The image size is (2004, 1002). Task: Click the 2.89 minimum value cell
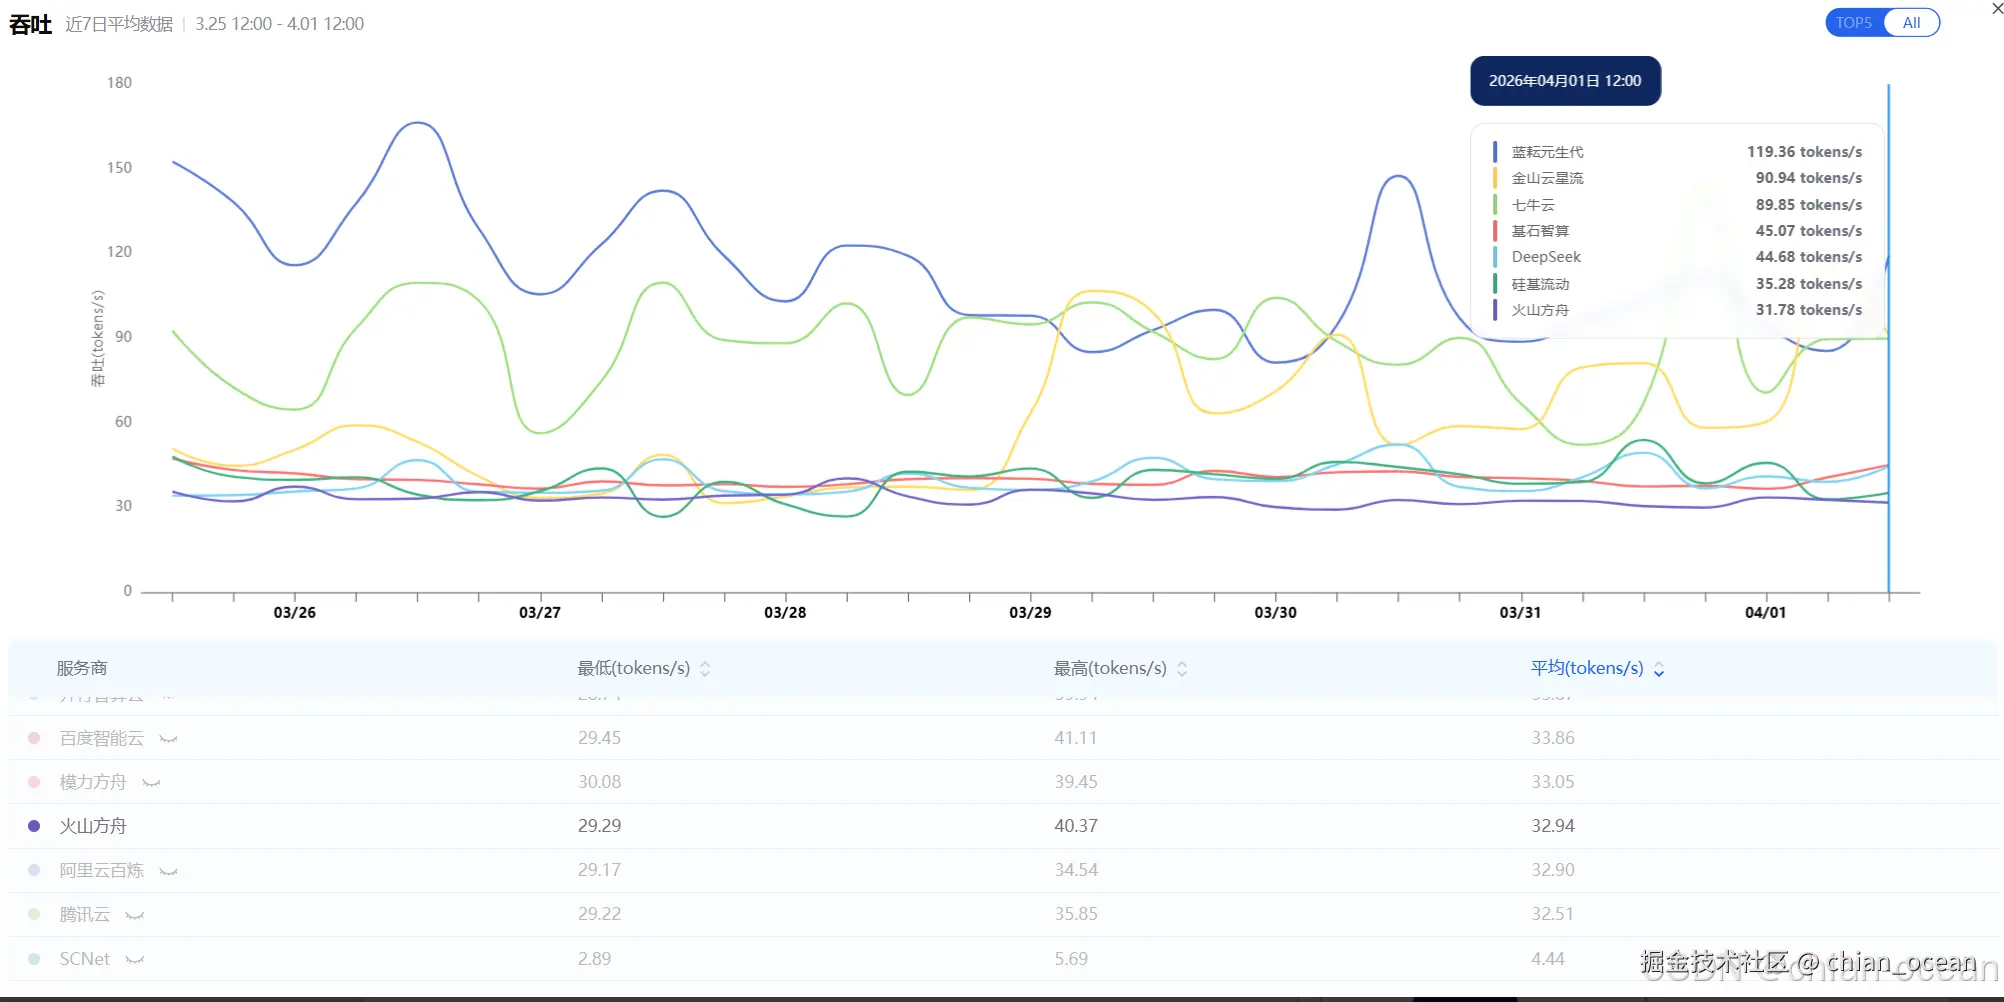coord(594,959)
